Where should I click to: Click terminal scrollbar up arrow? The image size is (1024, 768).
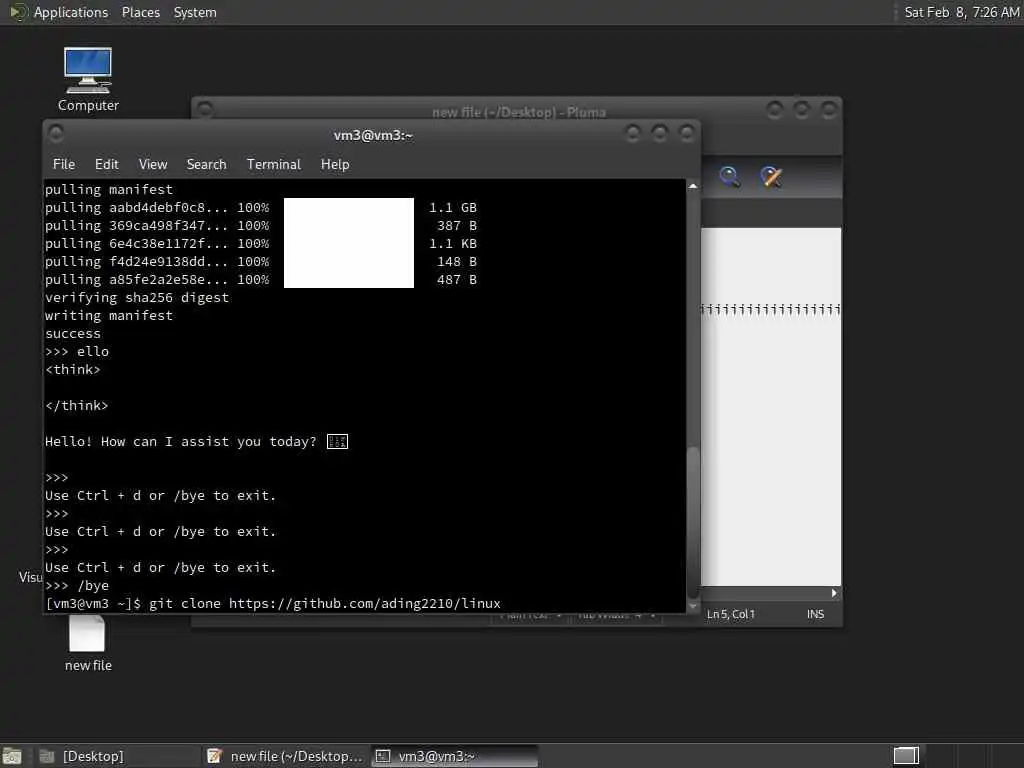pyautogui.click(x=693, y=186)
